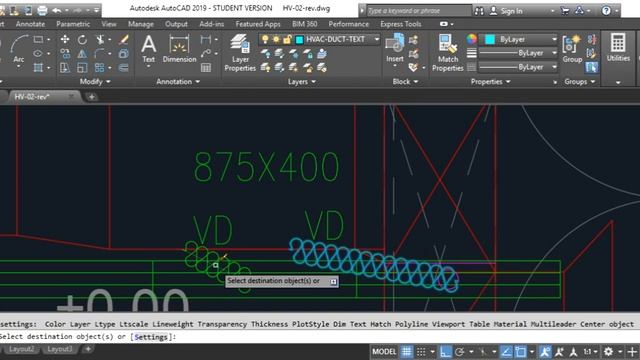The width and height of the screenshot is (640, 360).
Task: Open the Parametric ribbon tab
Action: (x=73, y=24)
